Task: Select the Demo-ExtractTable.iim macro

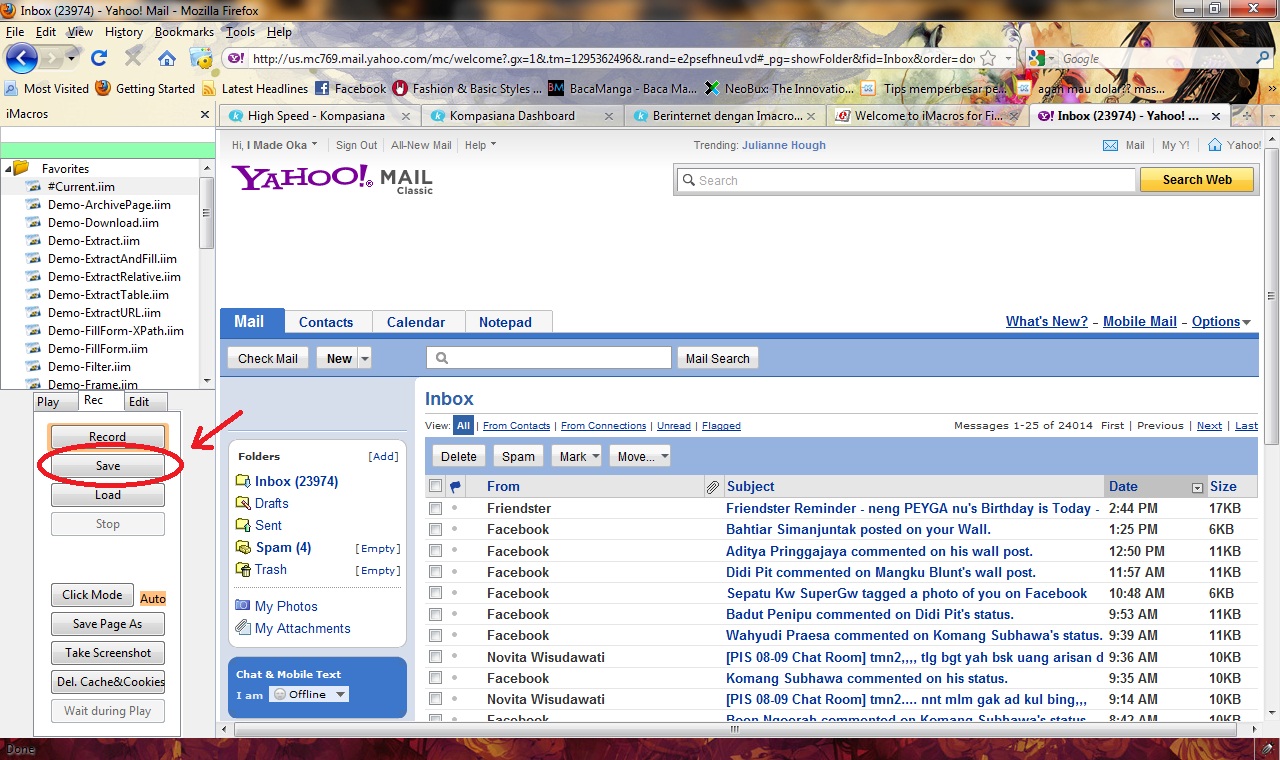Action: click(x=108, y=295)
